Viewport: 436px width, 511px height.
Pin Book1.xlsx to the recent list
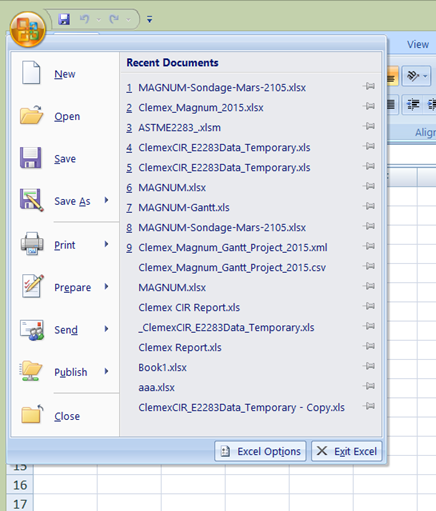[369, 366]
